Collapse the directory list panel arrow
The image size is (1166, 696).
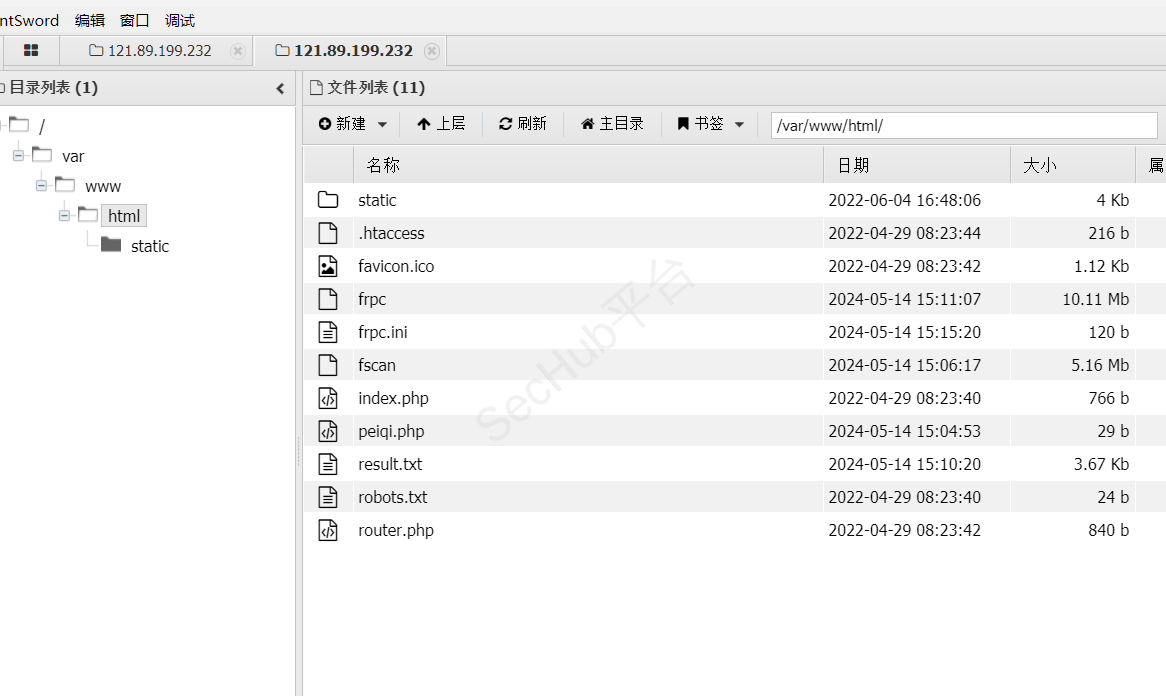pyautogui.click(x=280, y=88)
